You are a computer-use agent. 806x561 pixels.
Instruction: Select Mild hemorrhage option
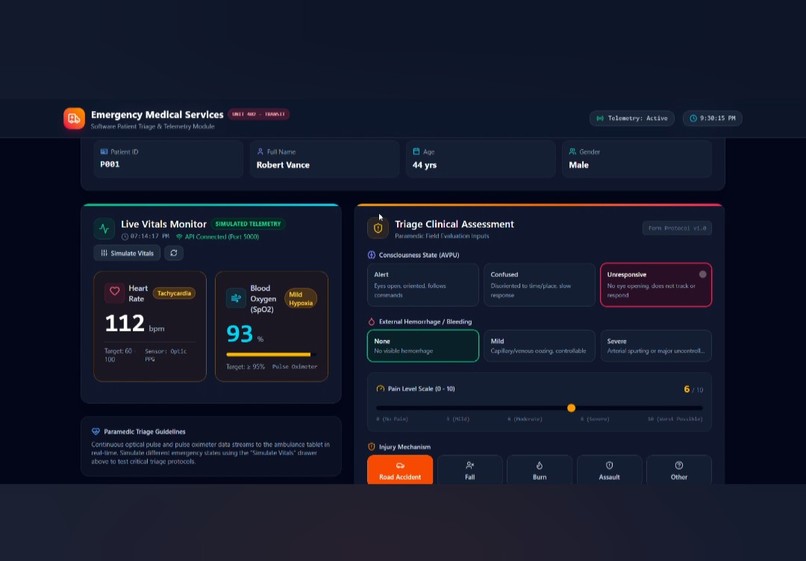pyautogui.click(x=539, y=346)
